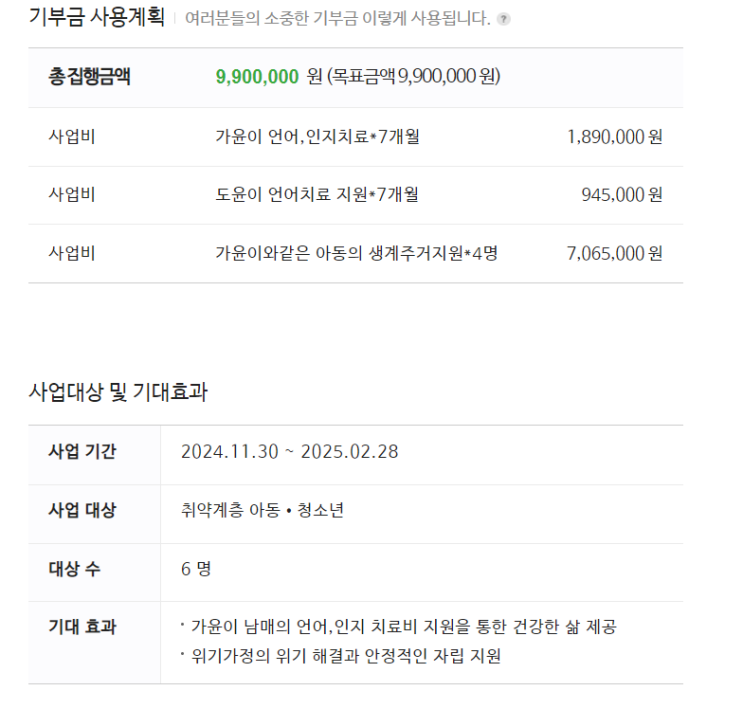Click the 7,065,000 원 amount

(615, 254)
